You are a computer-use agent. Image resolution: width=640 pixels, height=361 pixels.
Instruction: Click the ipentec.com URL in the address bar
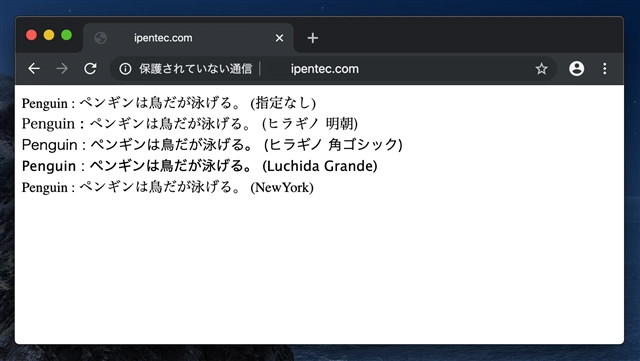click(325, 69)
